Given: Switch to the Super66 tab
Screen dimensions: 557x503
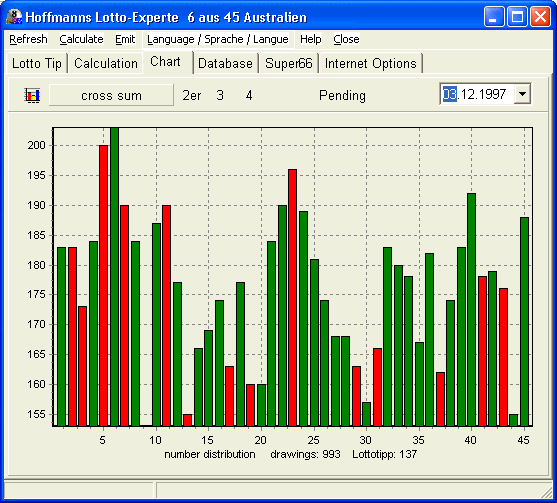Looking at the screenshot, I should pos(288,64).
